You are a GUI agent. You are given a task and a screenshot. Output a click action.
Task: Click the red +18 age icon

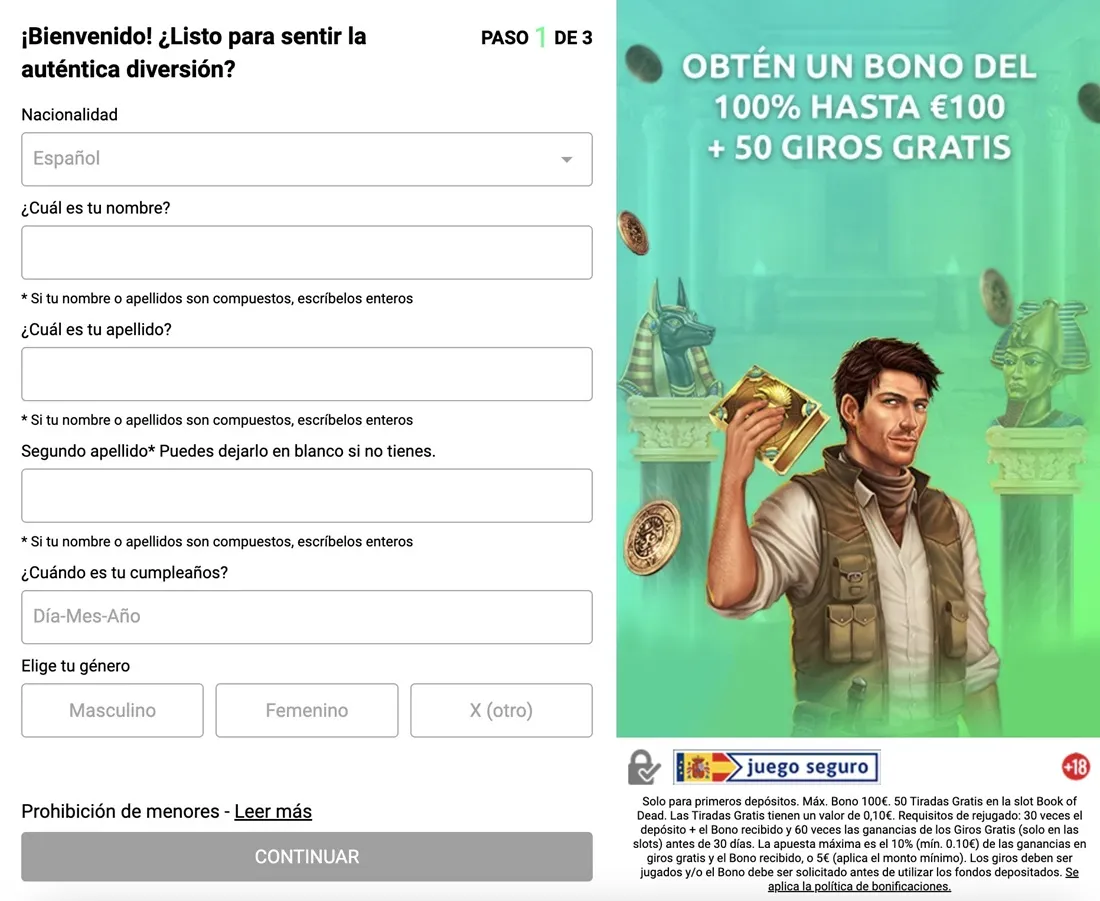[x=1075, y=766]
